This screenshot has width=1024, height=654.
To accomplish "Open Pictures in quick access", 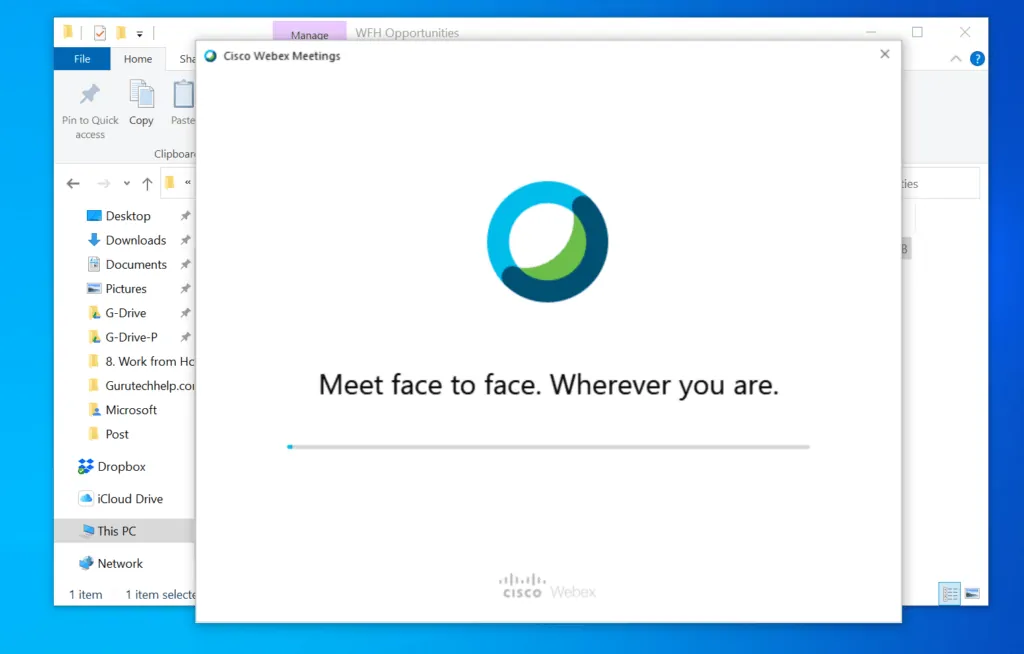I will pyautogui.click(x=126, y=288).
